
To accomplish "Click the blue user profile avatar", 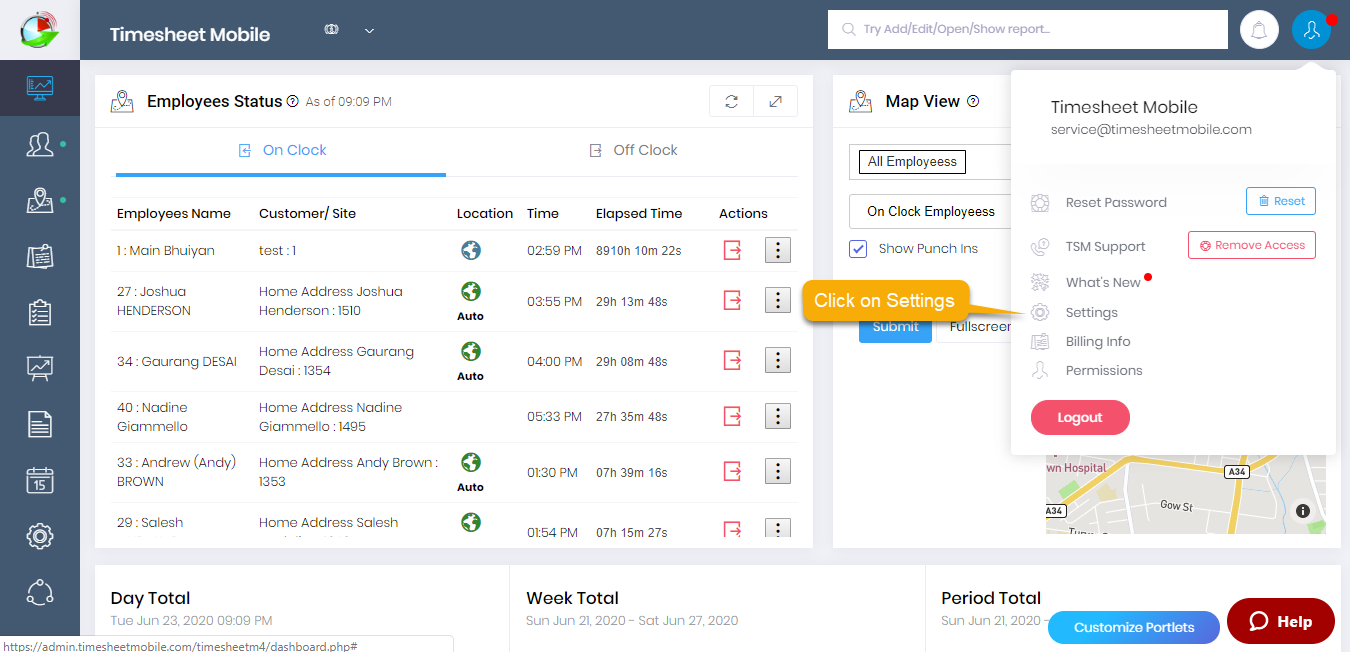I will coord(1311,30).
